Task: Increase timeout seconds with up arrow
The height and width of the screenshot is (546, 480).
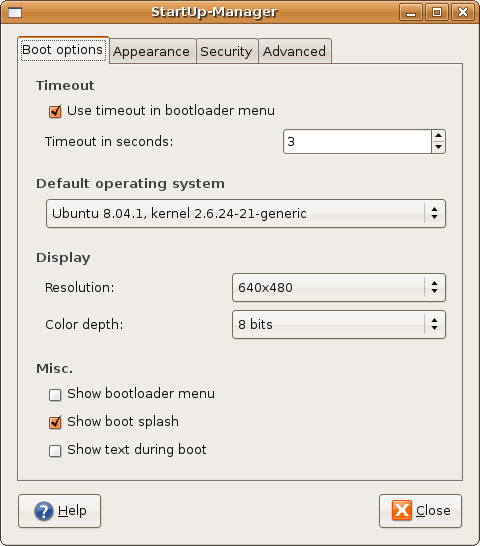Action: [439, 135]
